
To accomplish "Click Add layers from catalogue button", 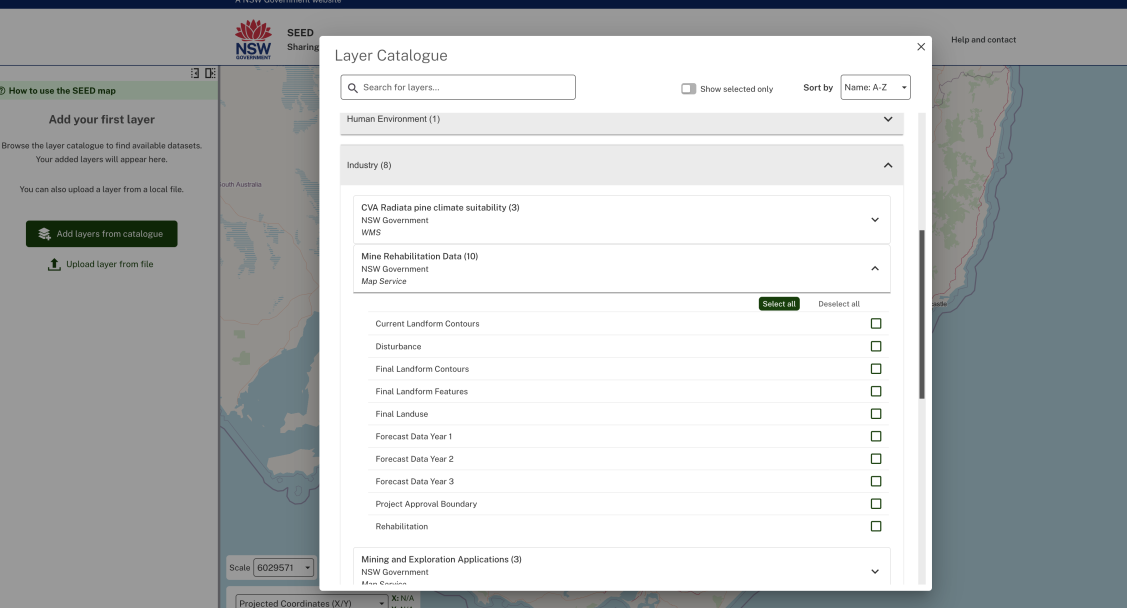I will click(x=101, y=234).
